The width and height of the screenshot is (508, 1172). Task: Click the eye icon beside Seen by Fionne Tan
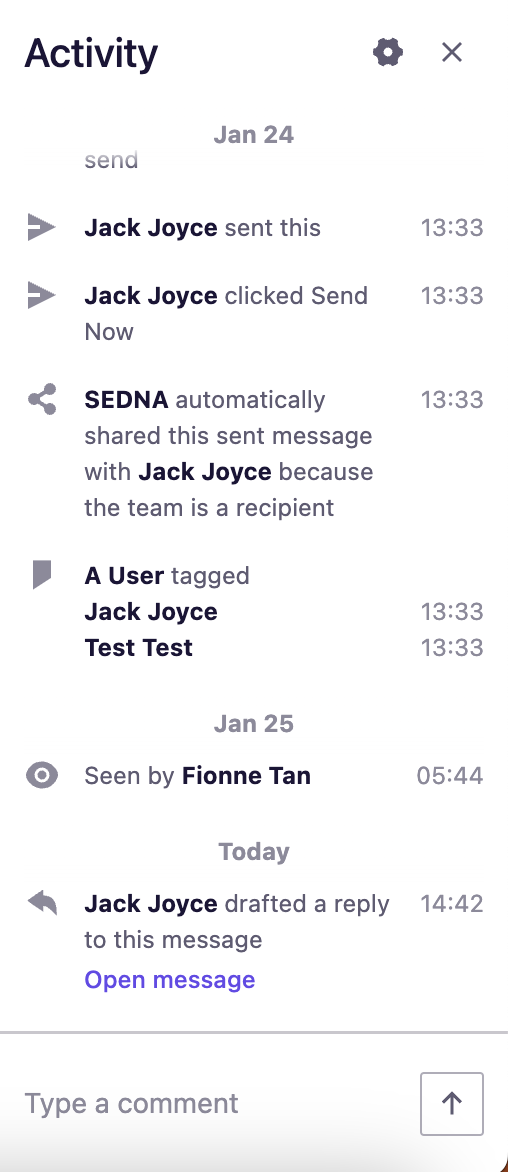pos(42,776)
